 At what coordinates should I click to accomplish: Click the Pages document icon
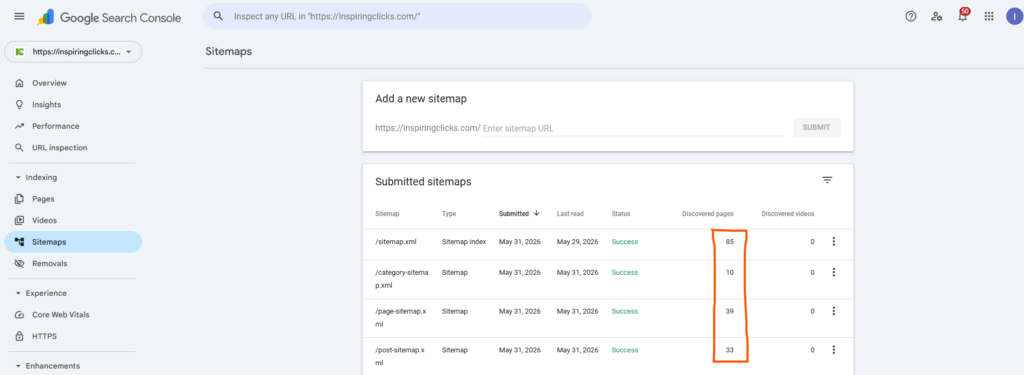click(x=19, y=199)
